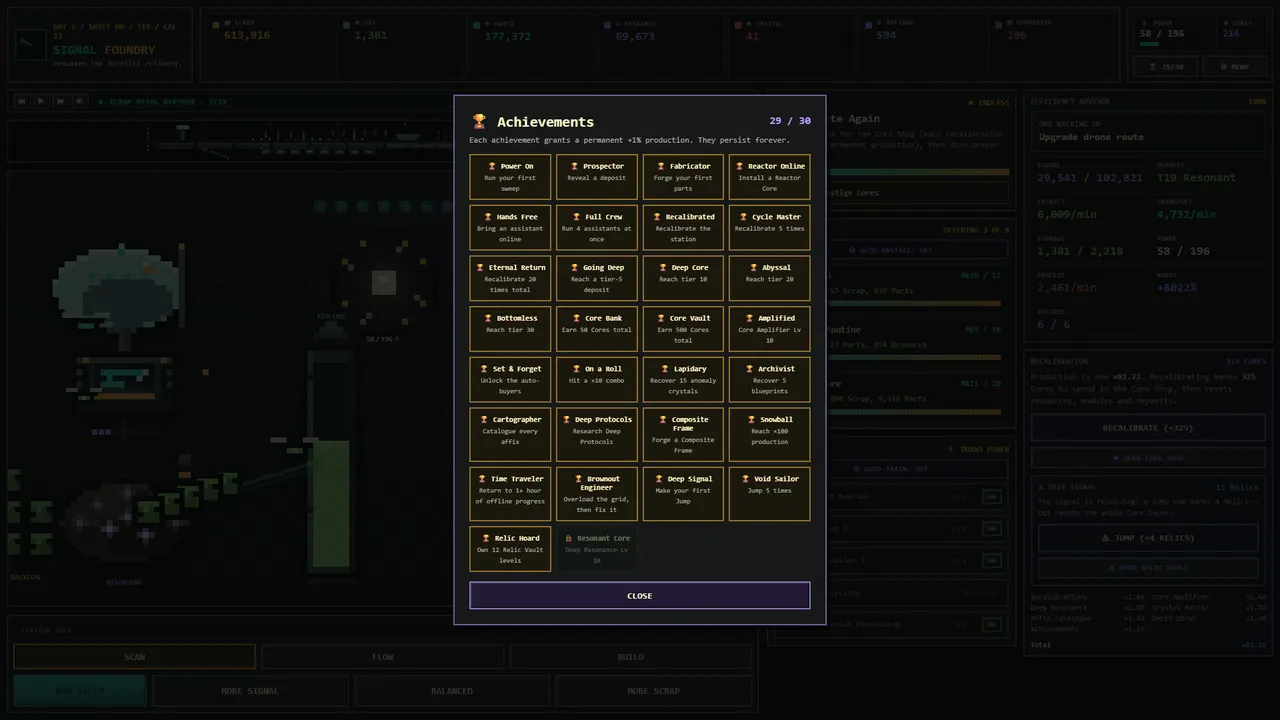
Task: Click the Cartographer trophy icon
Action: 484,420
